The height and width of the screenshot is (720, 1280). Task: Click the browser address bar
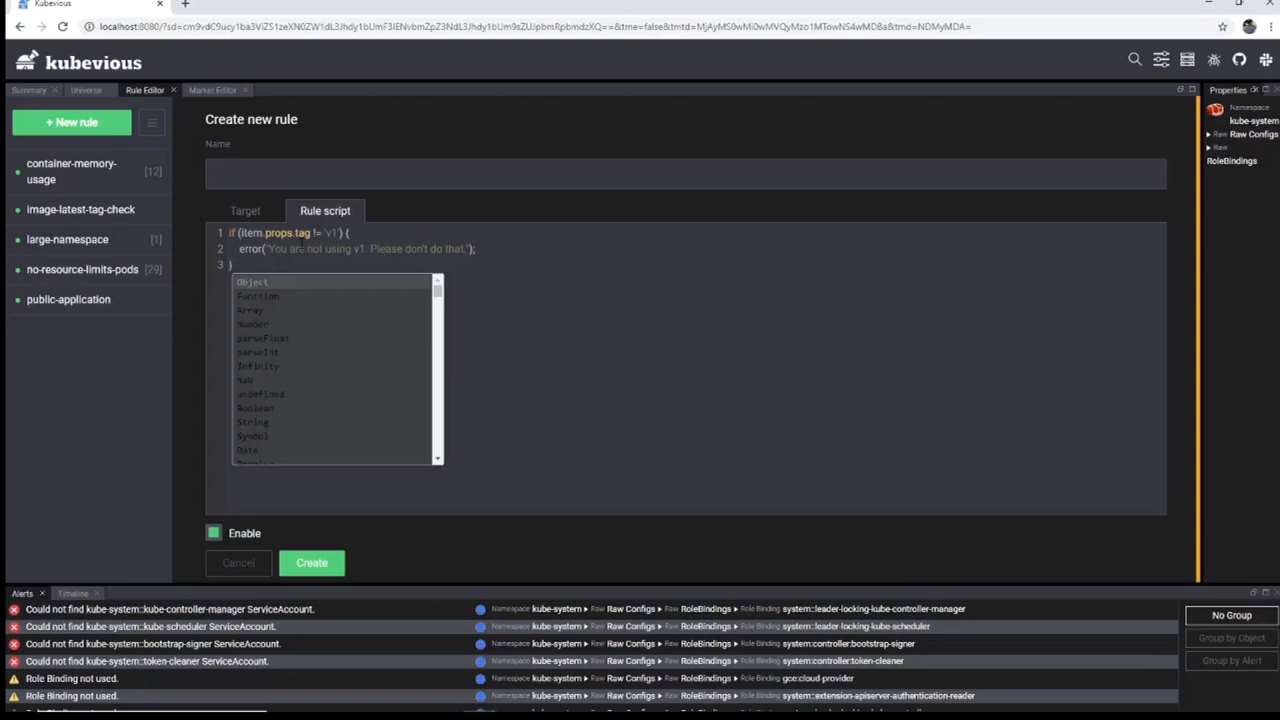[x=640, y=27]
